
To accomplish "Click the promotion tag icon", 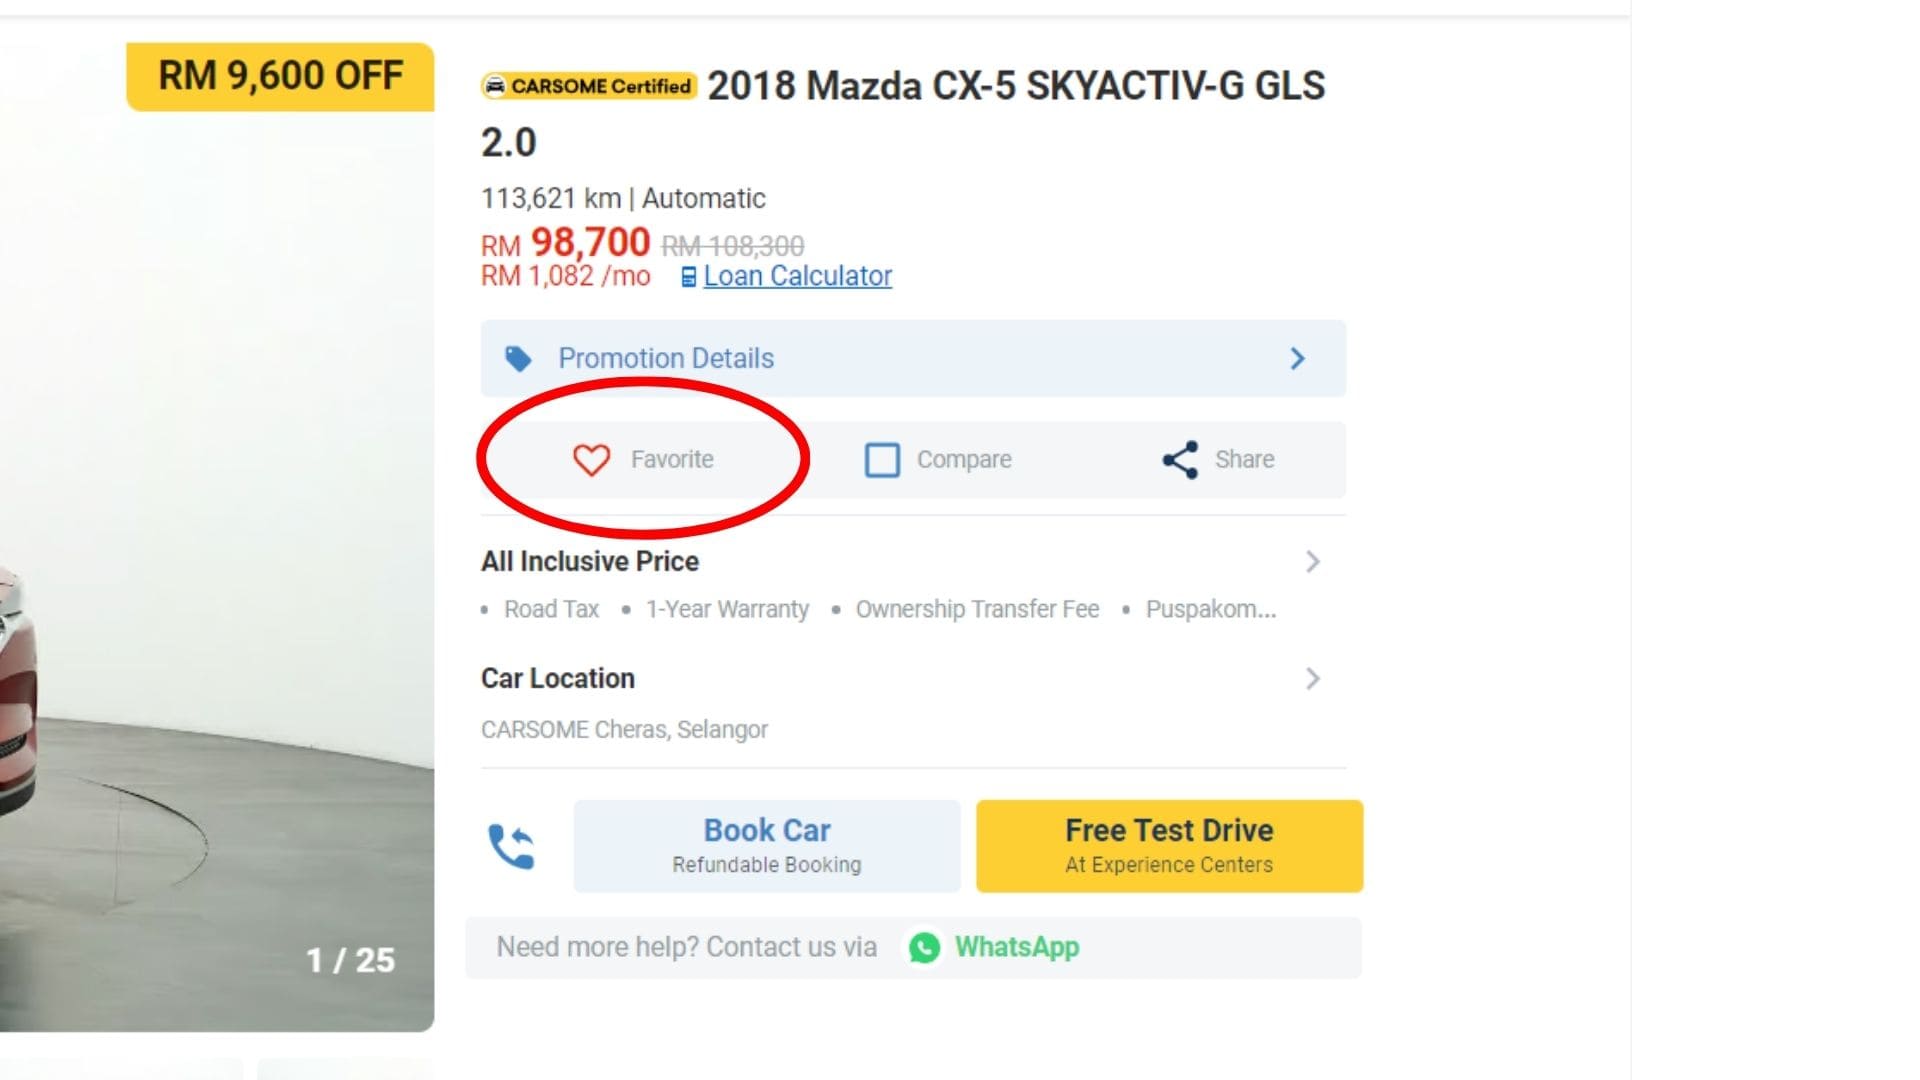I will click(x=519, y=358).
